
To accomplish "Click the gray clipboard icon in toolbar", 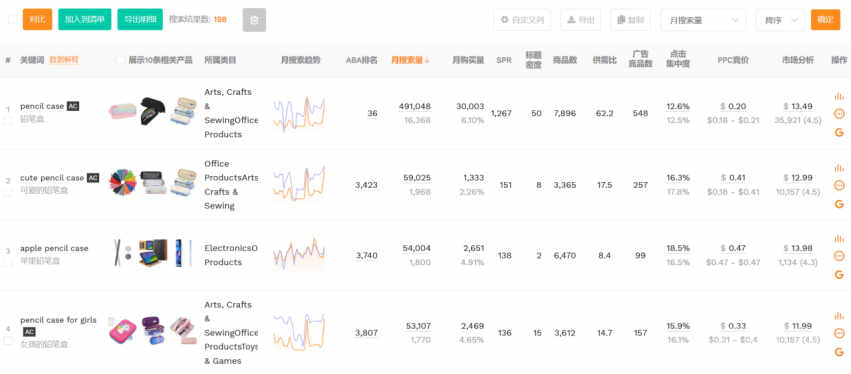I will click(x=255, y=20).
